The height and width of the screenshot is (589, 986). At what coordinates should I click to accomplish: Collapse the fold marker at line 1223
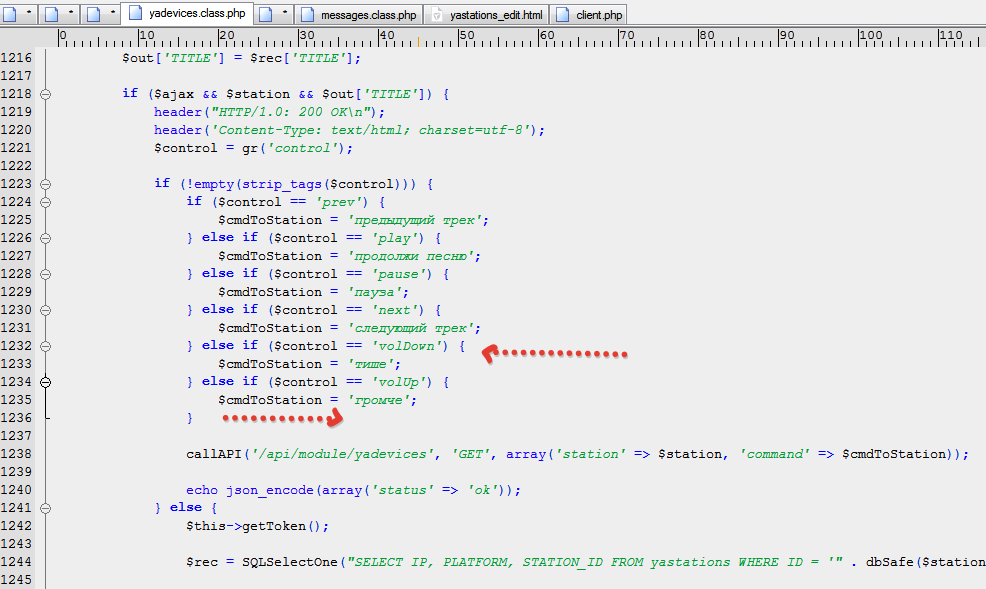pyautogui.click(x=45, y=184)
